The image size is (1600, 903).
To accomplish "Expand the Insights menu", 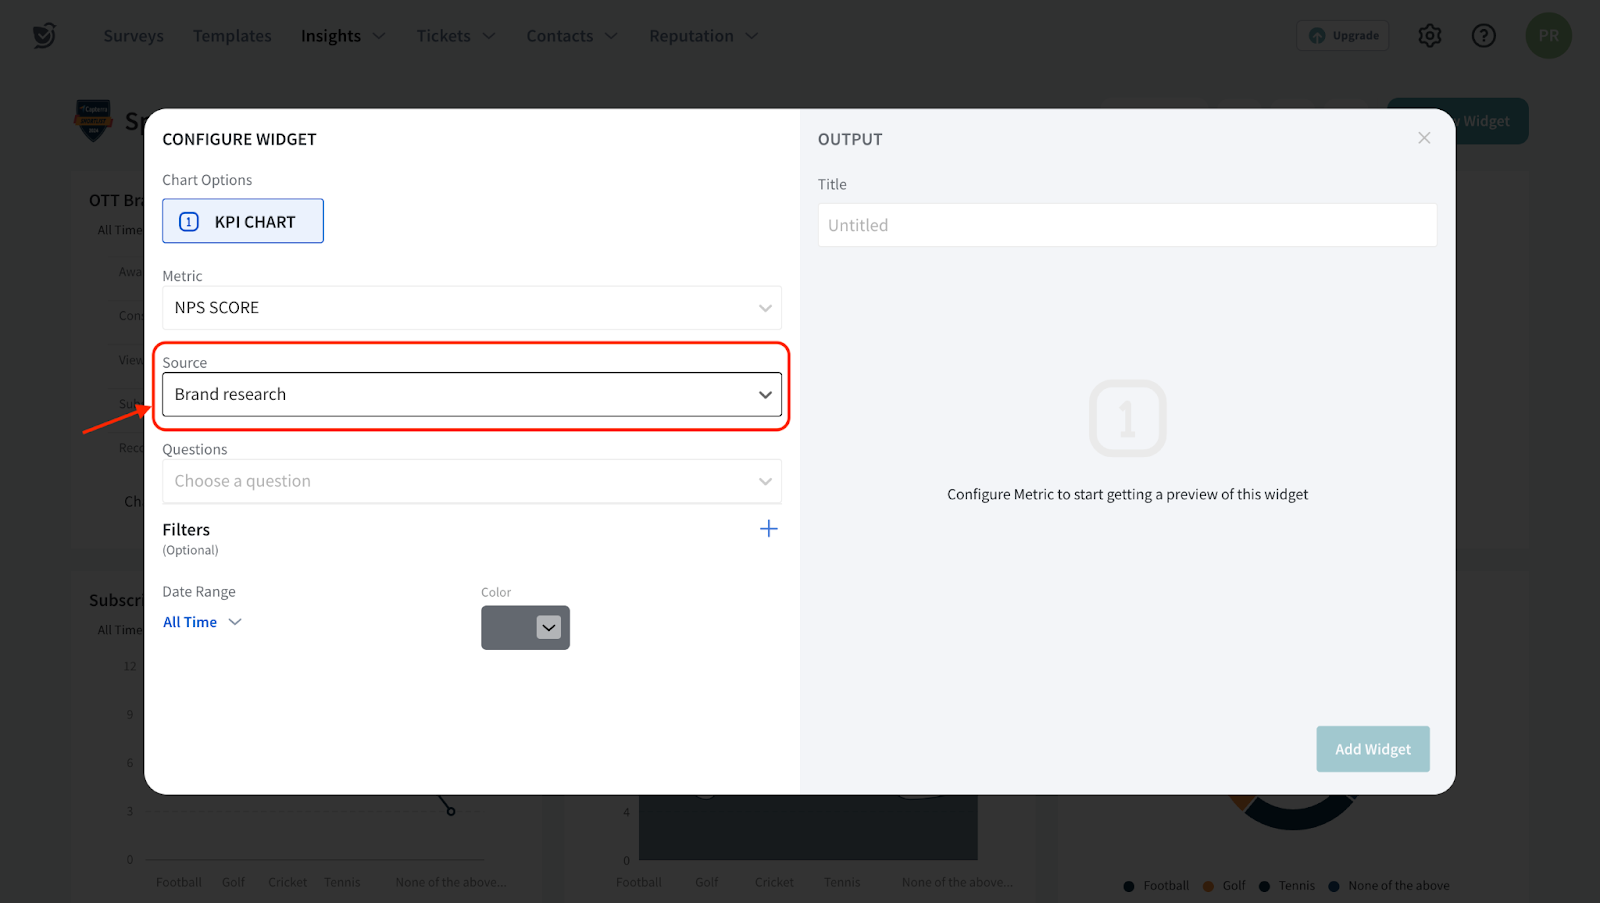I will [342, 36].
